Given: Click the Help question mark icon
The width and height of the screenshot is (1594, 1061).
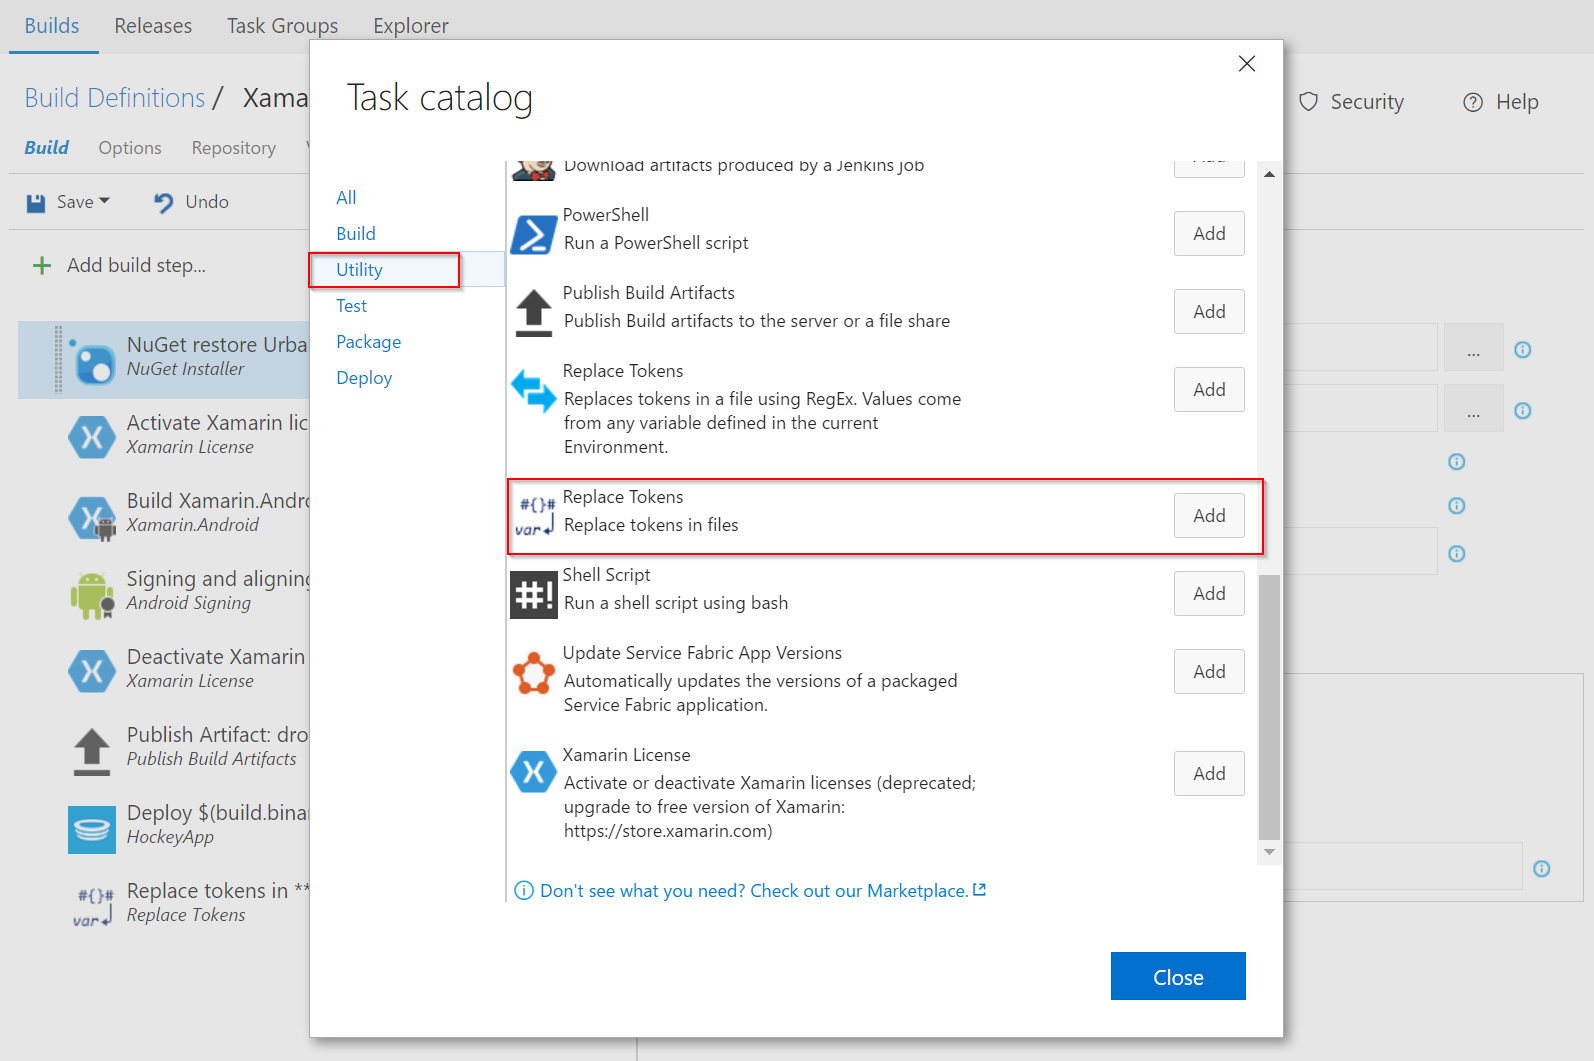Looking at the screenshot, I should [x=1473, y=102].
